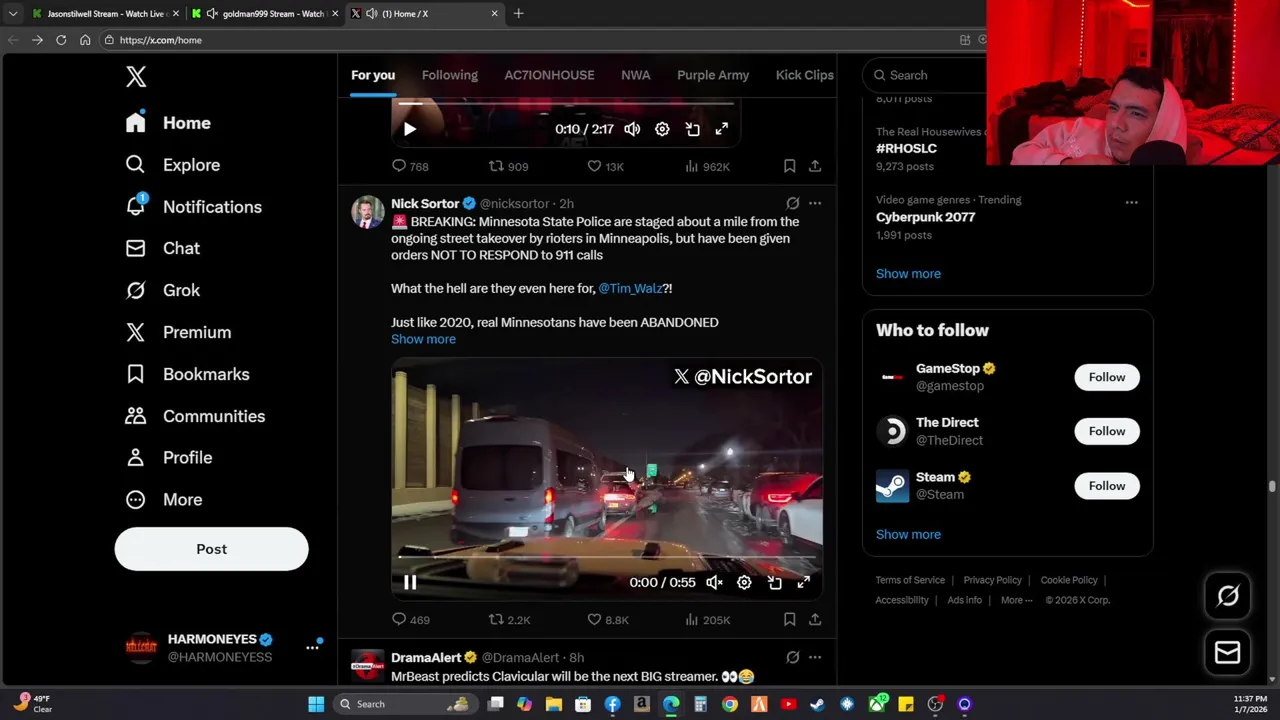
Task: View analytics of 962K views post
Action: pyautogui.click(x=706, y=166)
